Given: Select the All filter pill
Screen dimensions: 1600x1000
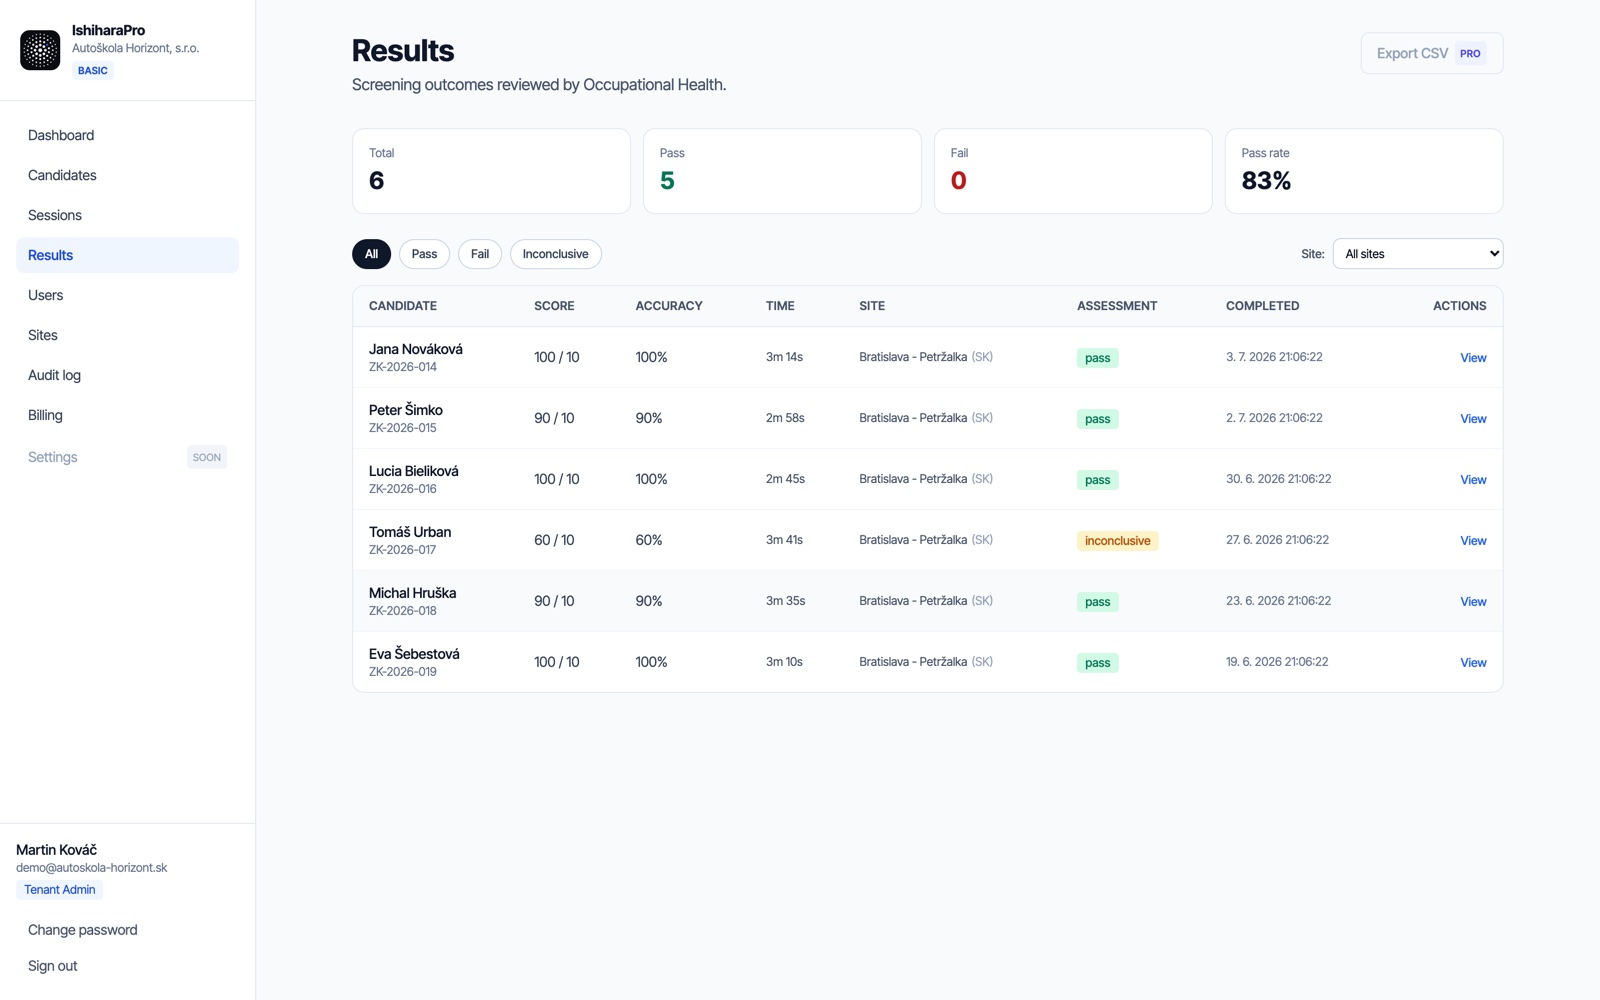Looking at the screenshot, I should (x=371, y=254).
